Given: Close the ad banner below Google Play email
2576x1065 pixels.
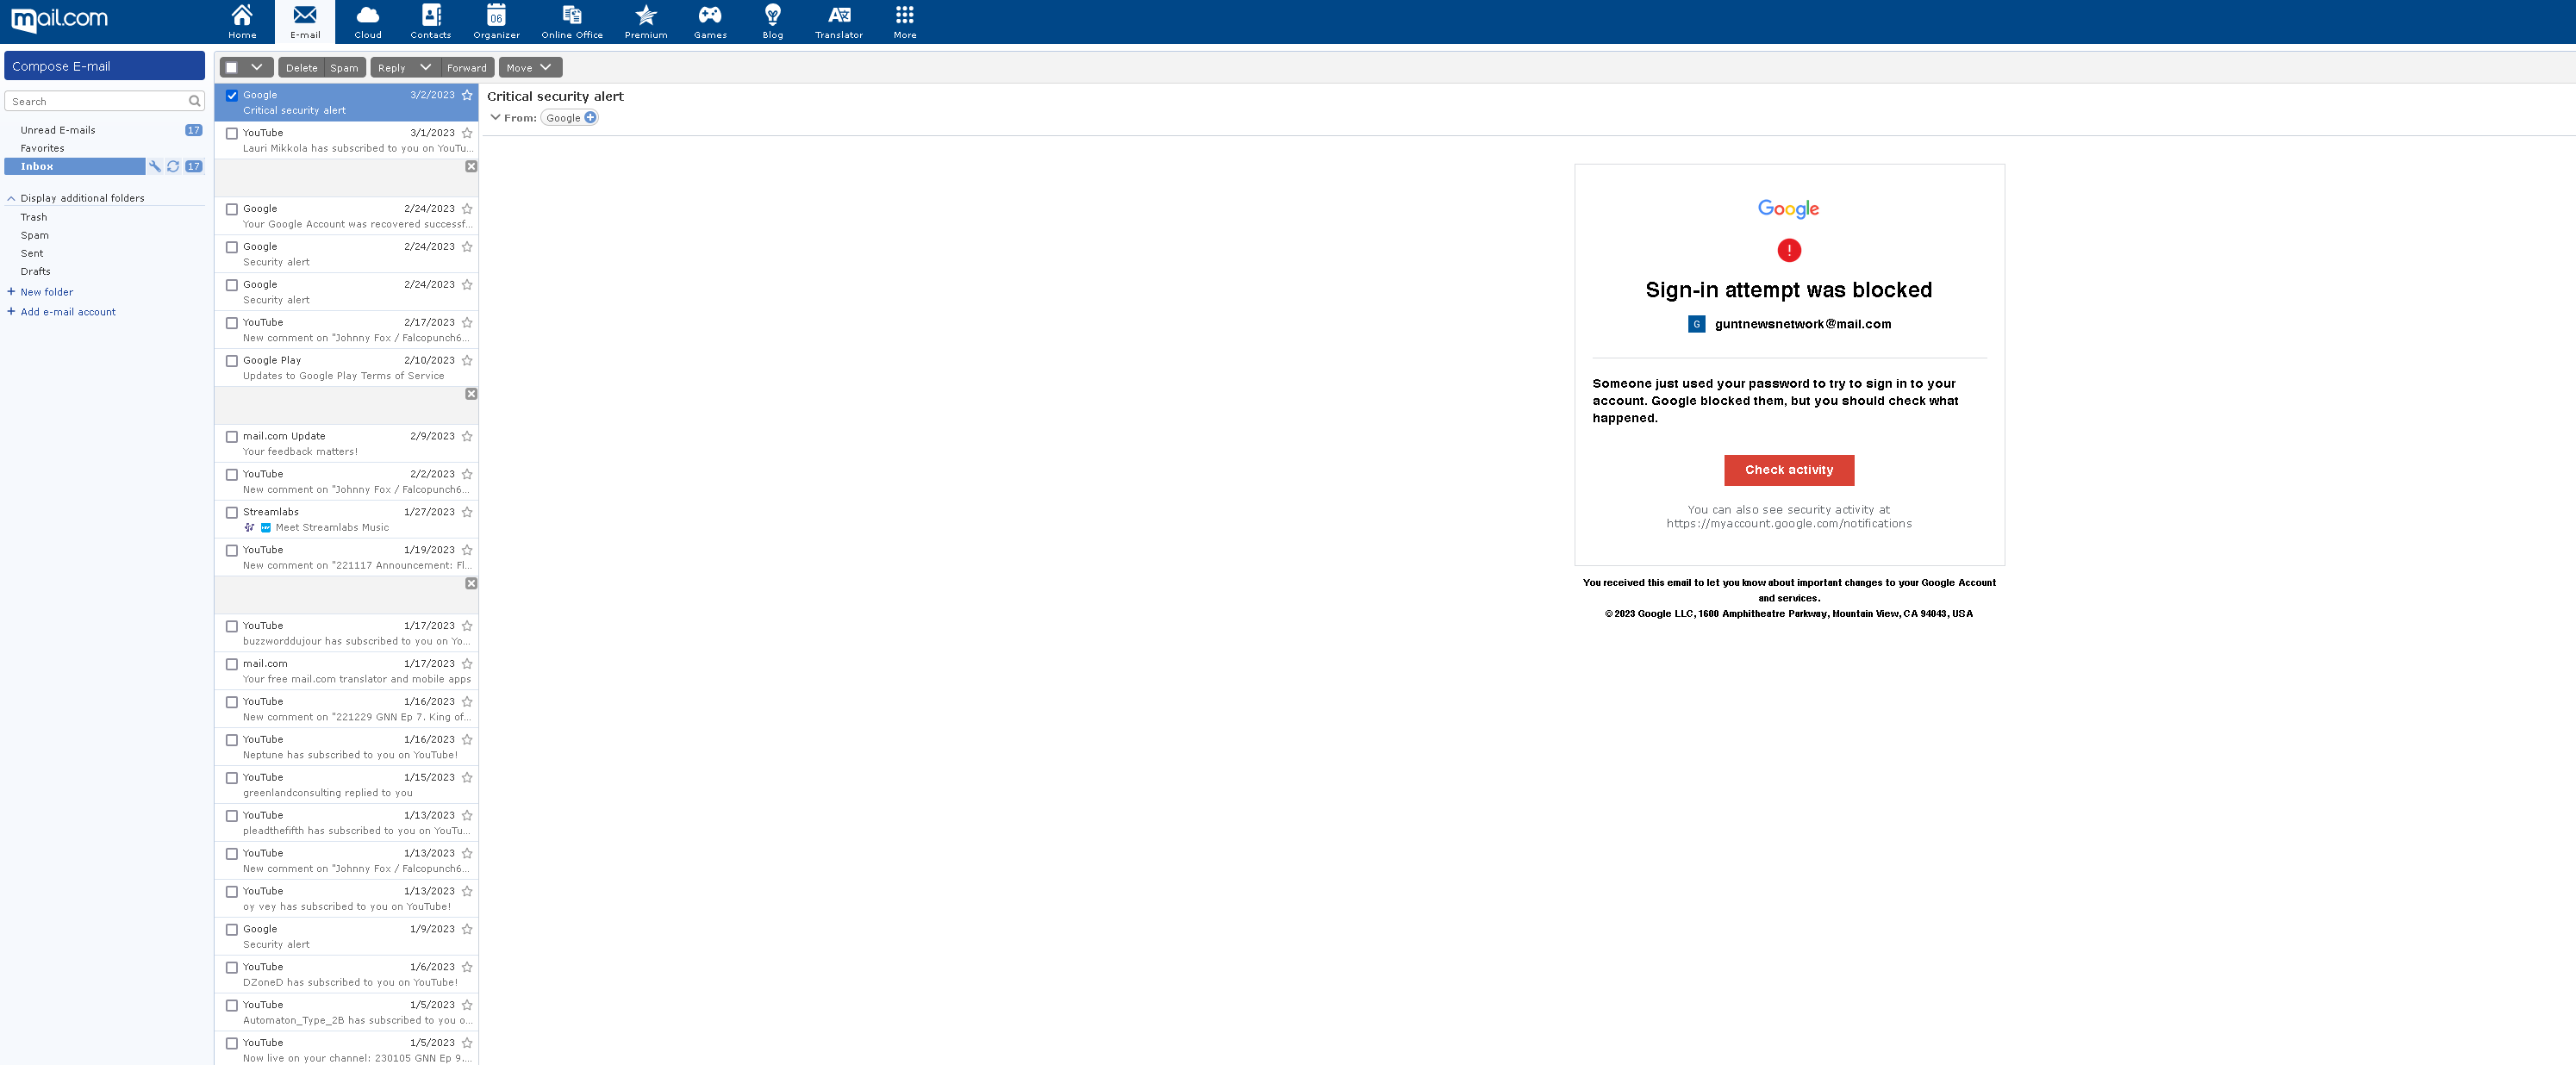Looking at the screenshot, I should coord(471,394).
